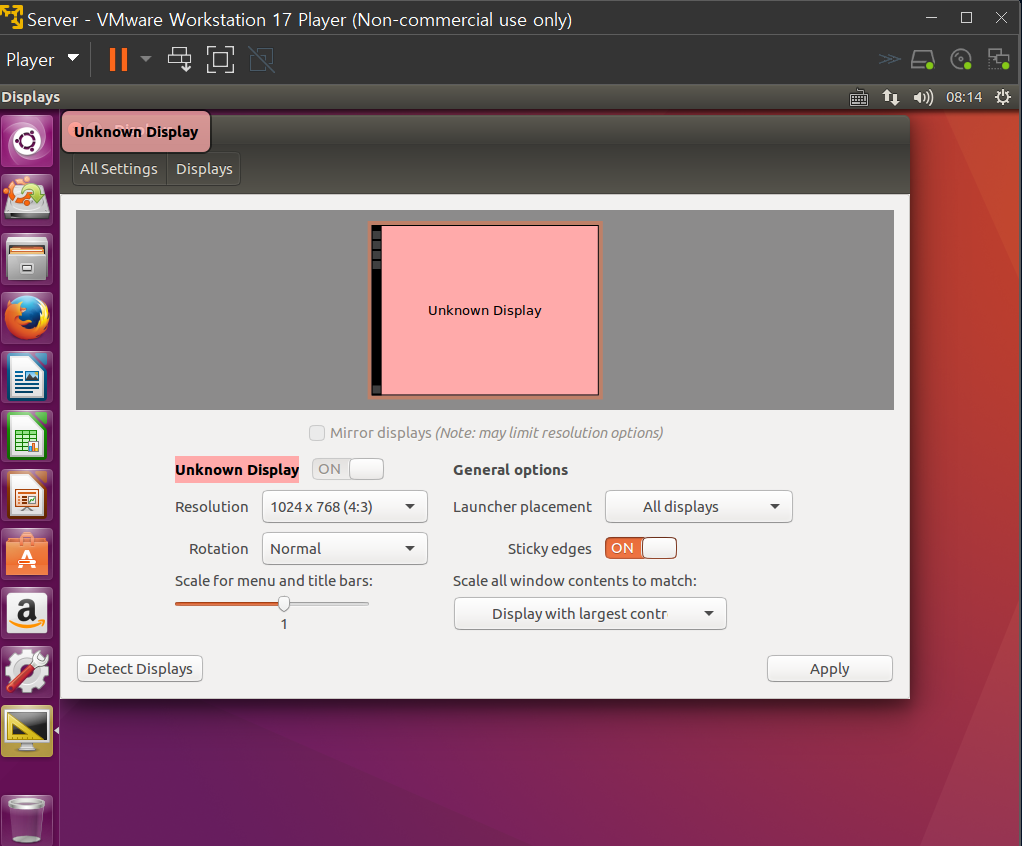Open LibreOffice Calc from launcher
Screen dimensions: 1022x846
coord(27,435)
